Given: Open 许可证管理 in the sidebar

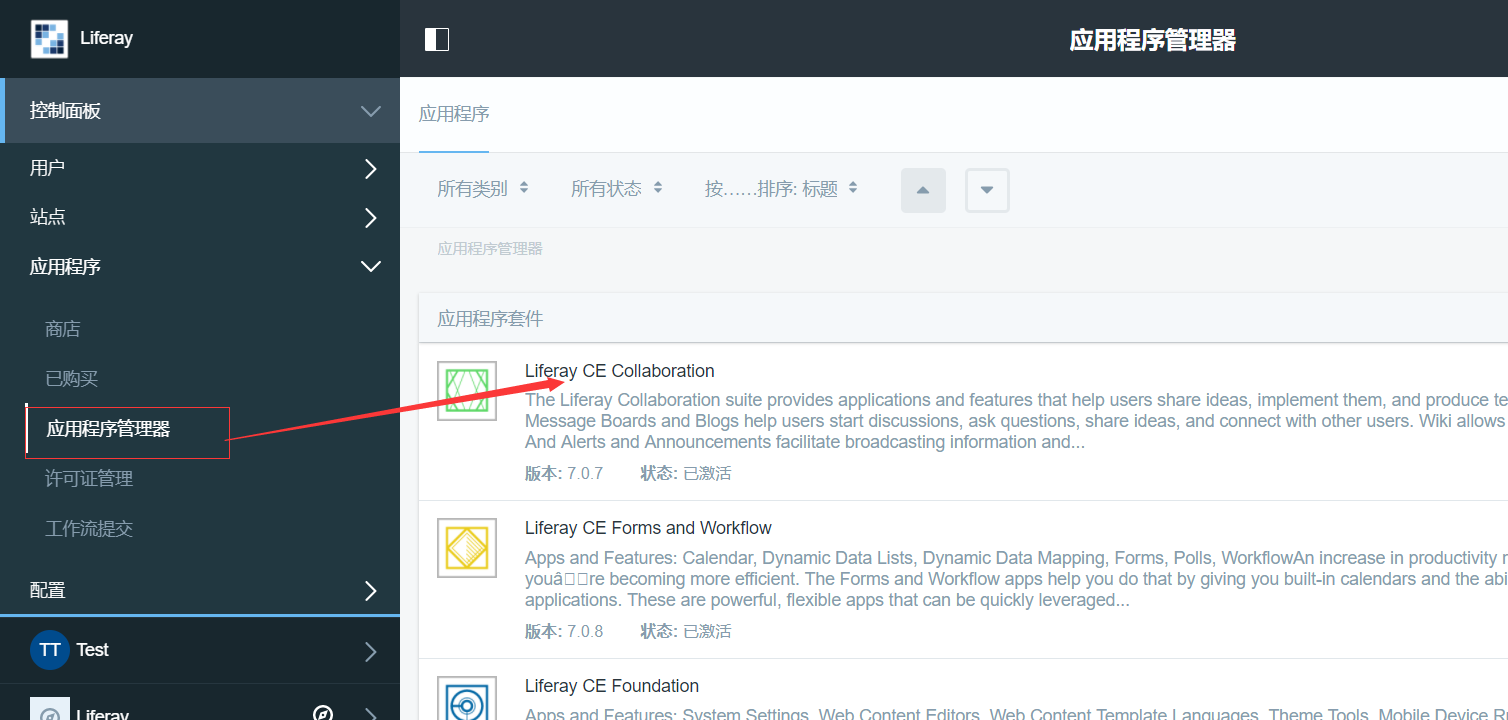Looking at the screenshot, I should (89, 479).
